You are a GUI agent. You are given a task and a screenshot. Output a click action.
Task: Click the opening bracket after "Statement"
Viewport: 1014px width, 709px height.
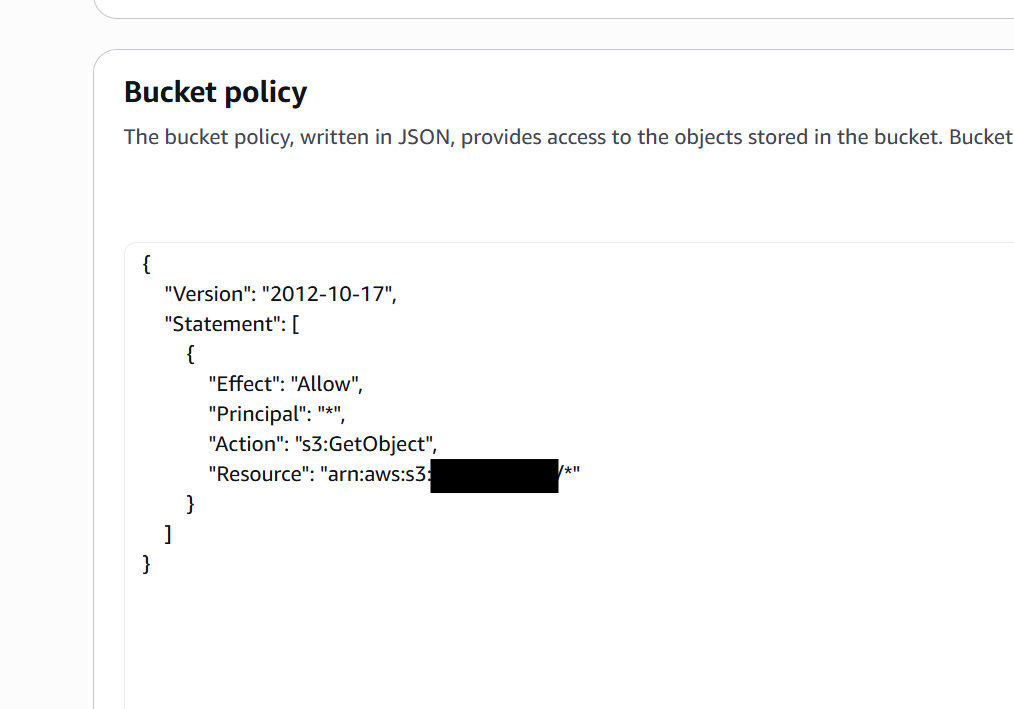click(297, 324)
